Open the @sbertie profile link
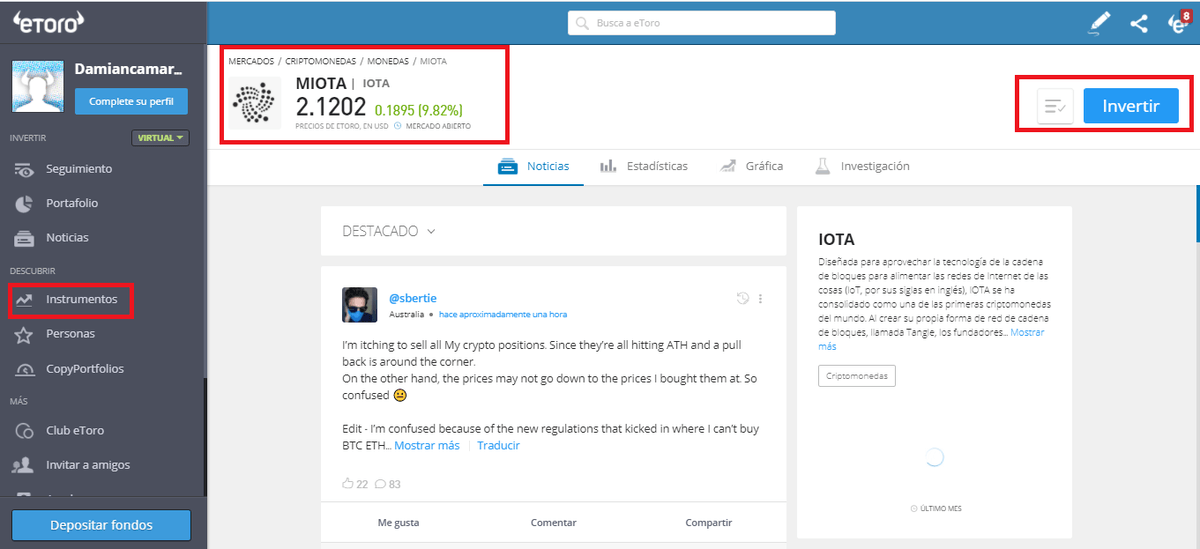 (x=412, y=298)
